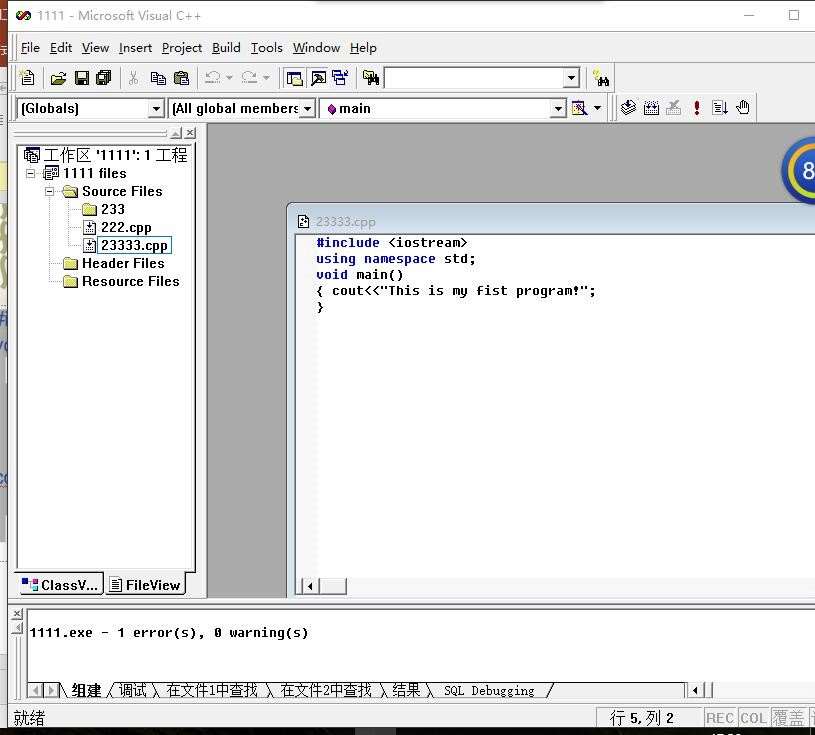Click the output tabs scroll-left arrow
Viewport: 815px width, 735px height.
coord(35,691)
